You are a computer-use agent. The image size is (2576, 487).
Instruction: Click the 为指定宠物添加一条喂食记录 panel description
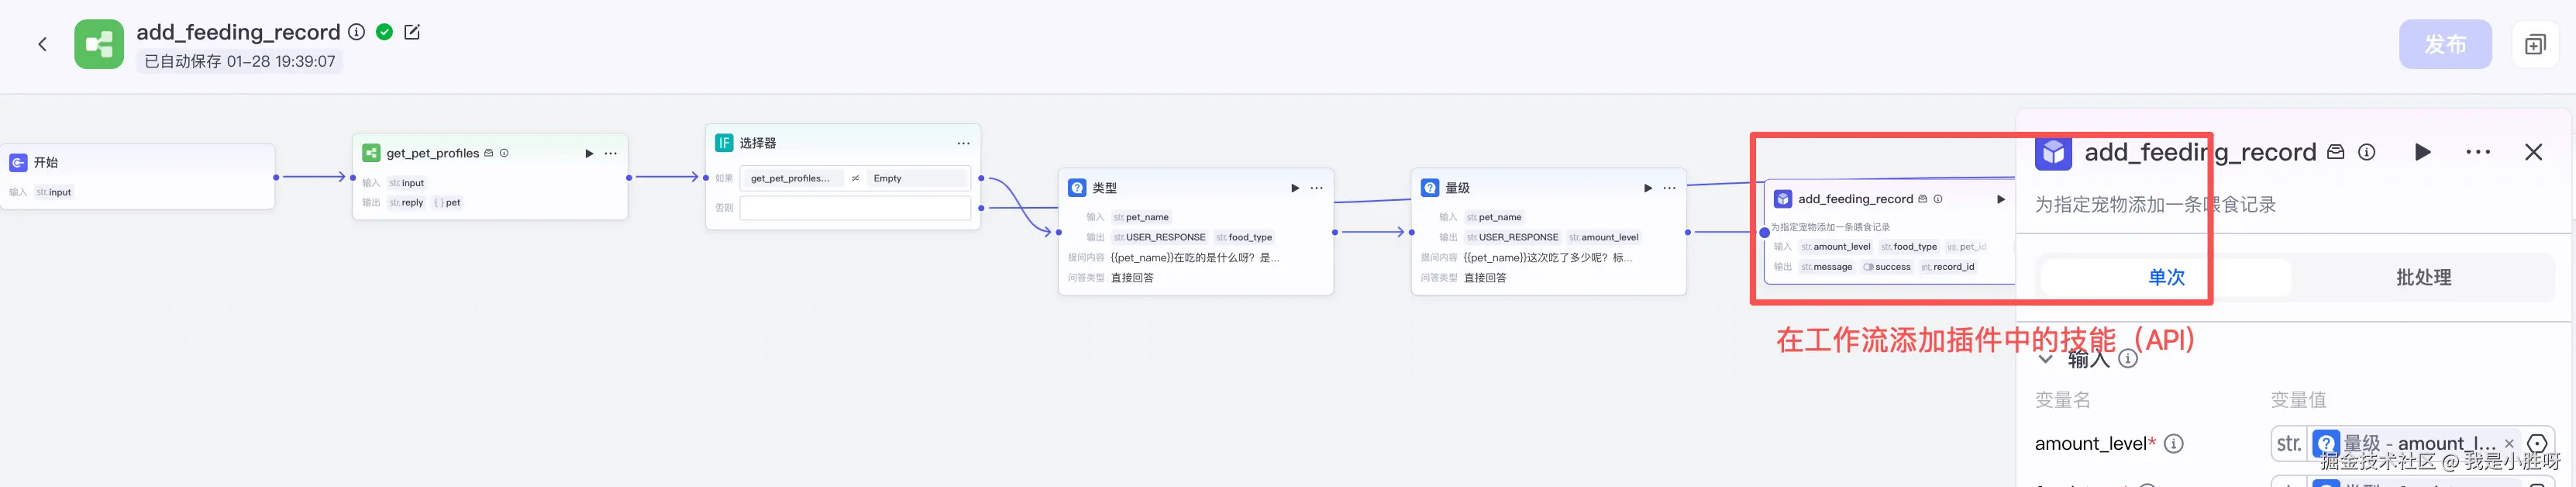2155,204
